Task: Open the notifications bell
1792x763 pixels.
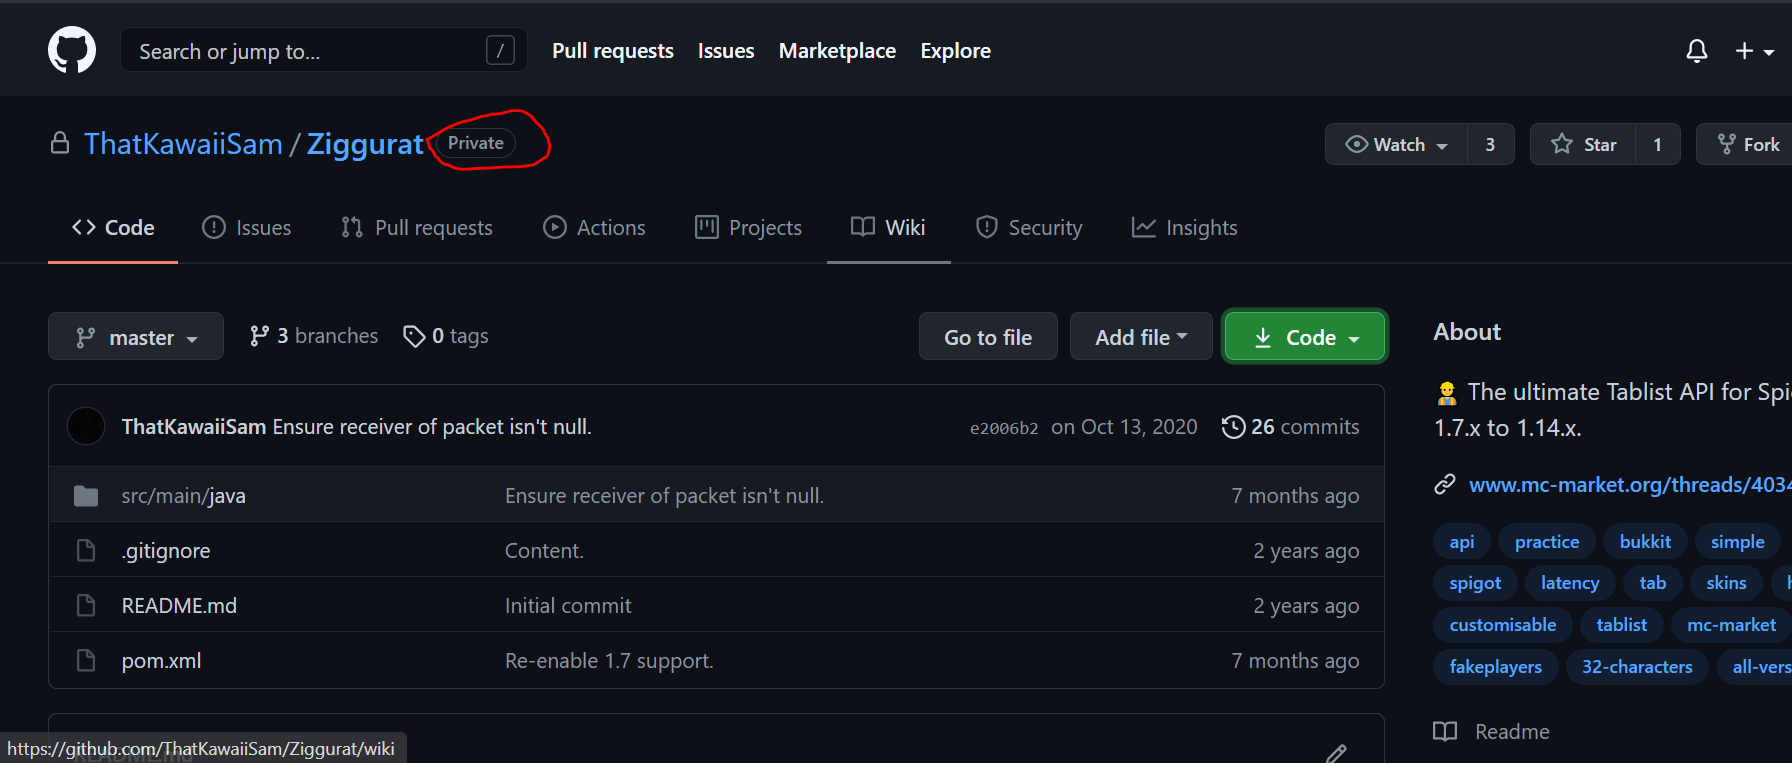Action: (1697, 51)
